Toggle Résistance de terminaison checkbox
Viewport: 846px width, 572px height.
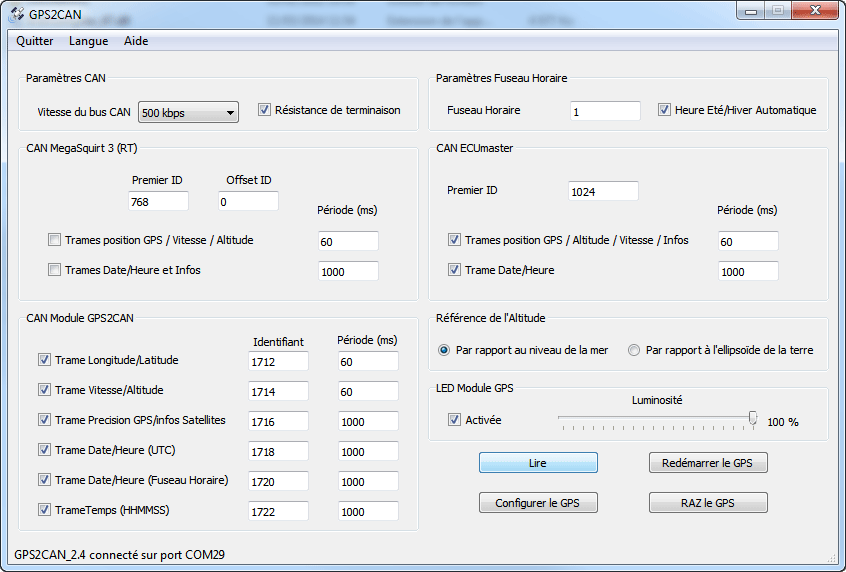point(265,110)
